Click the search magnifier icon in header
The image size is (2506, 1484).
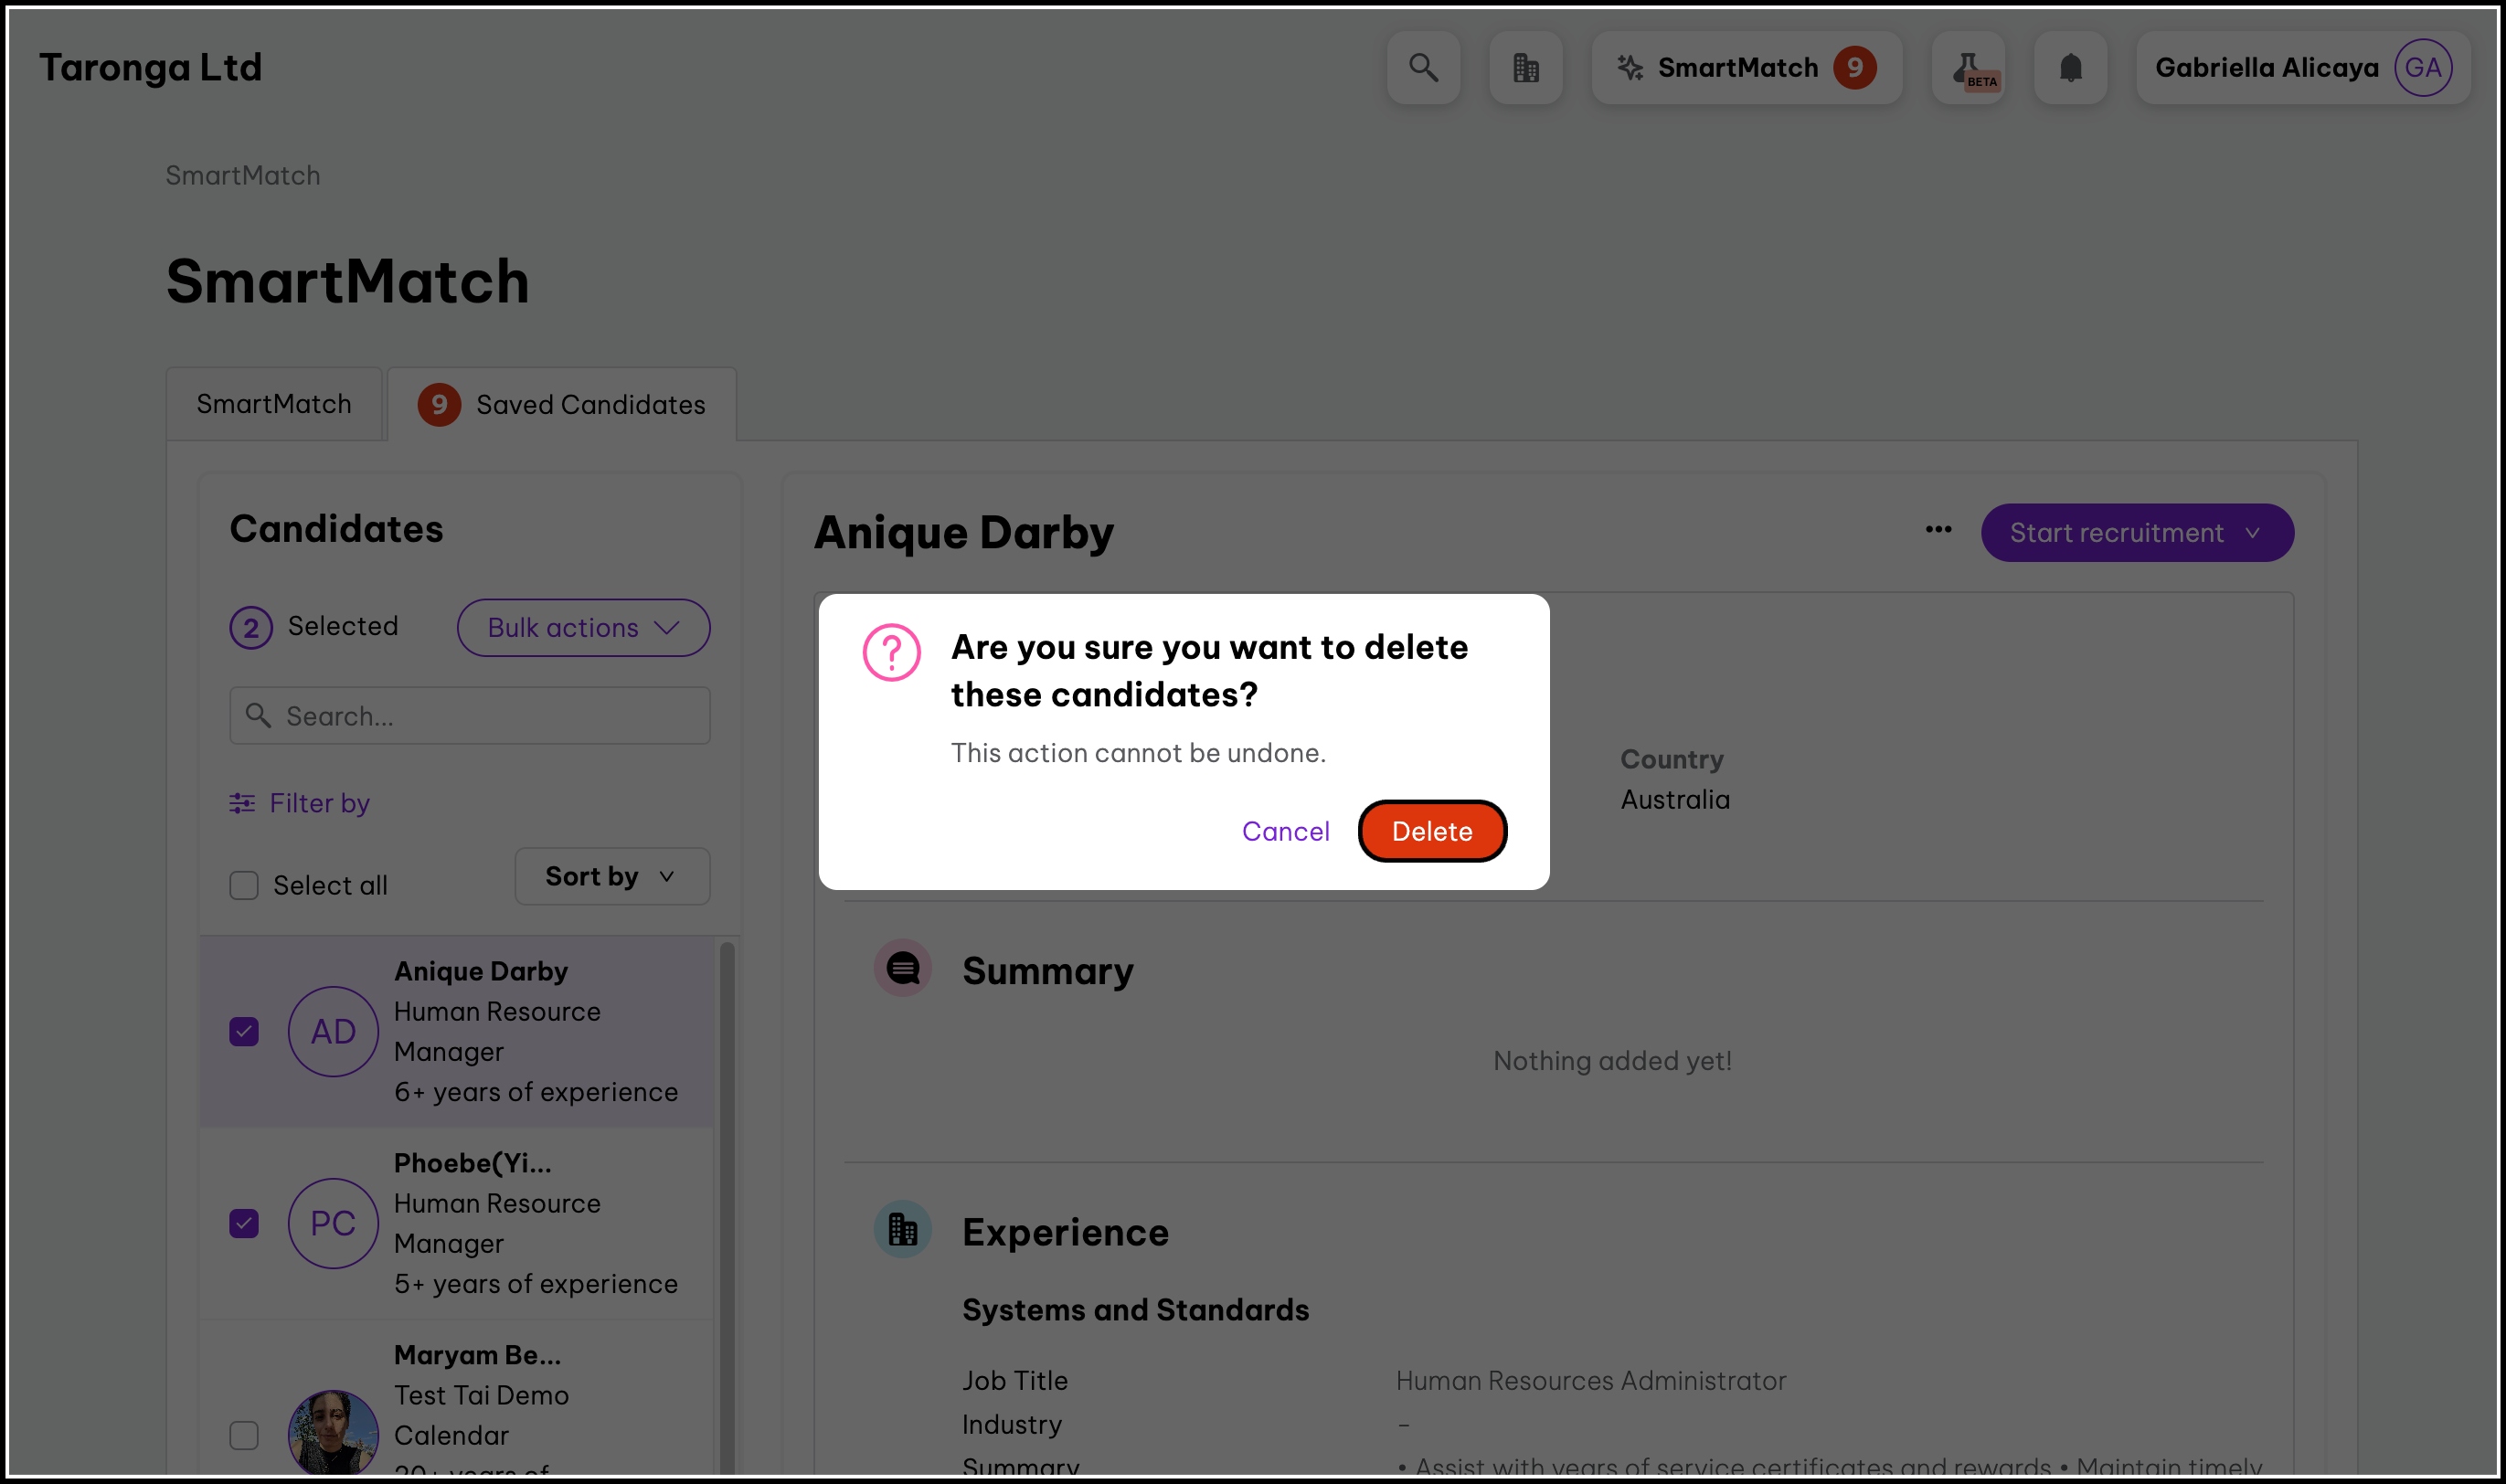pyautogui.click(x=1423, y=68)
